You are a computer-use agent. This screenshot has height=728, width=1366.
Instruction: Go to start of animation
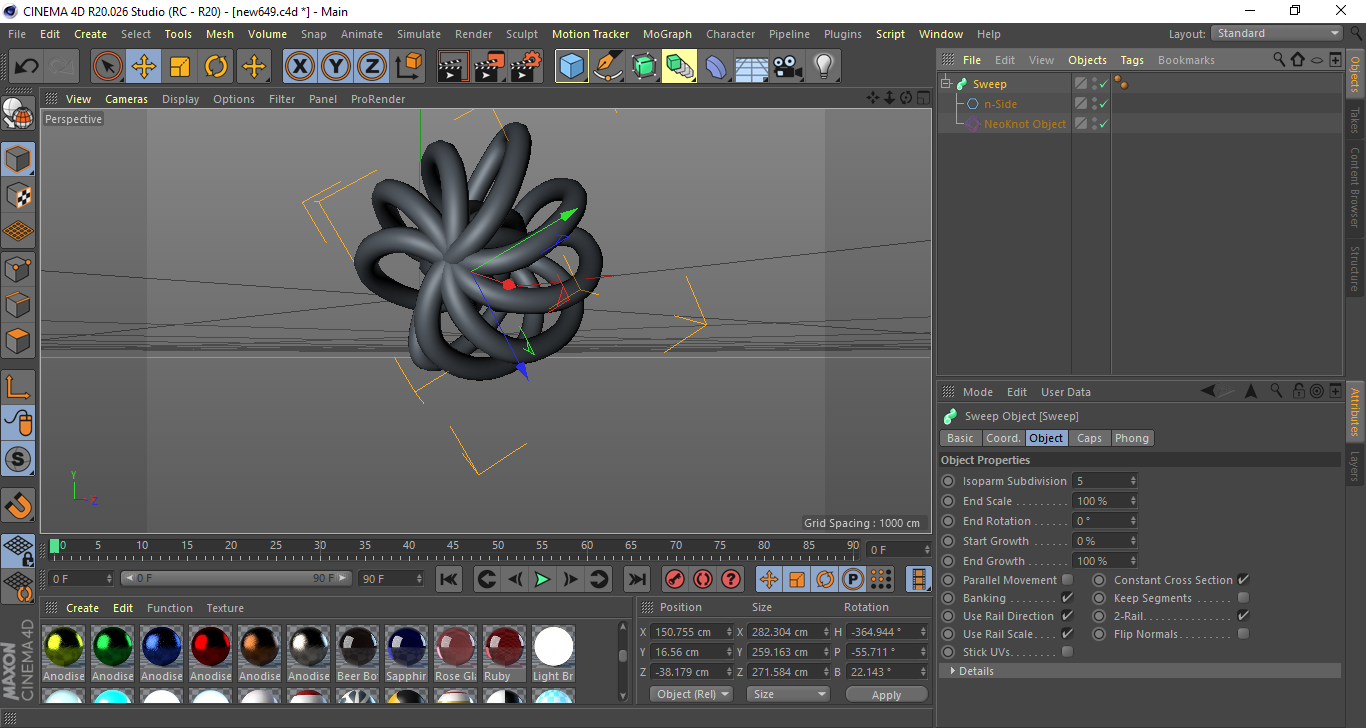pyautogui.click(x=449, y=579)
